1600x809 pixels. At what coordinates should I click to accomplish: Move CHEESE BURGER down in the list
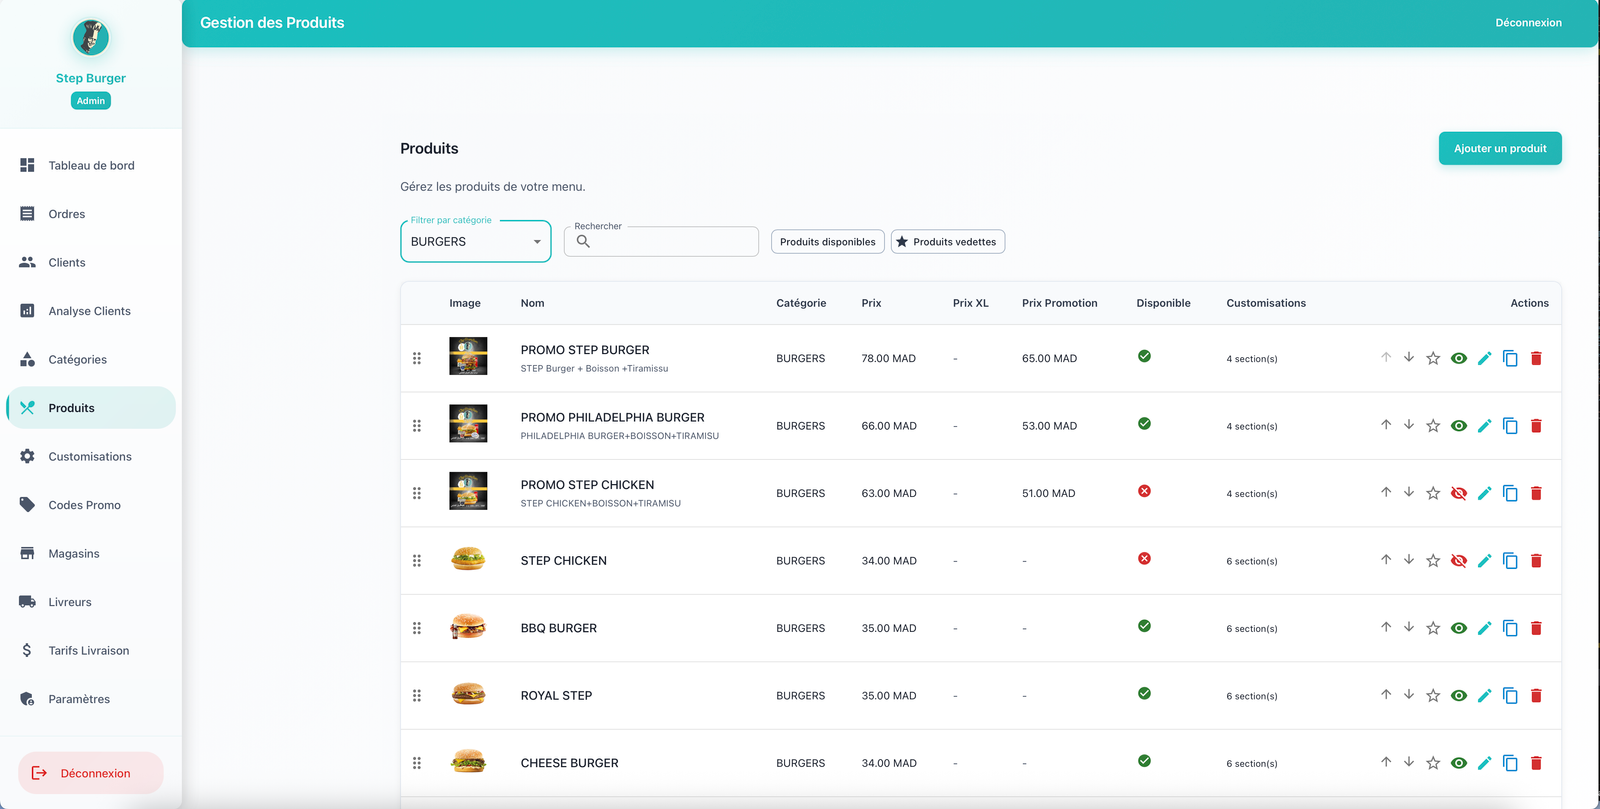tap(1409, 762)
